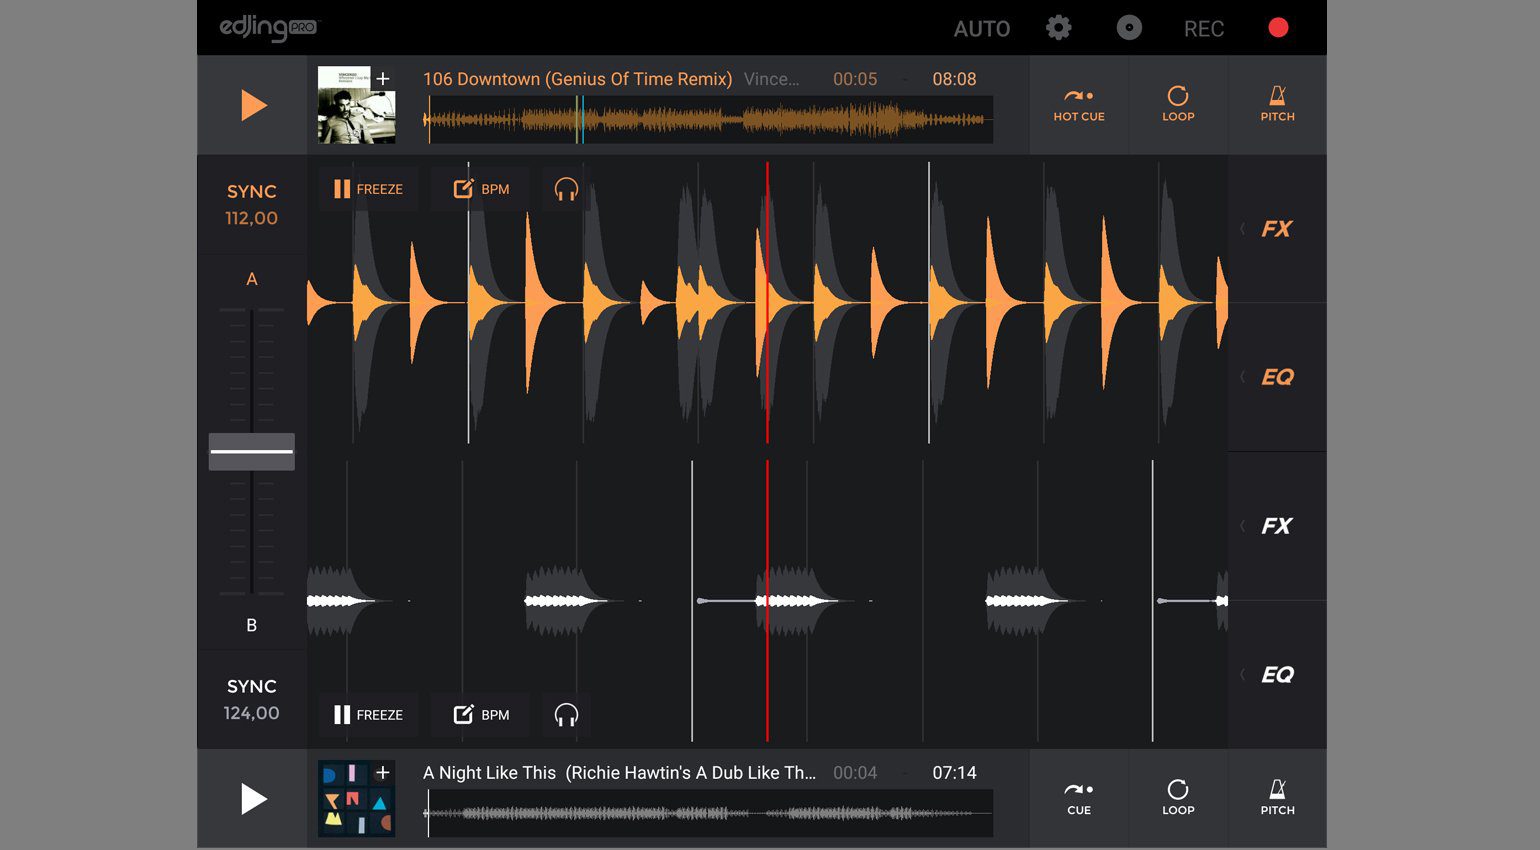
Task: Toggle headphone pre-listen on deck B
Action: point(566,715)
